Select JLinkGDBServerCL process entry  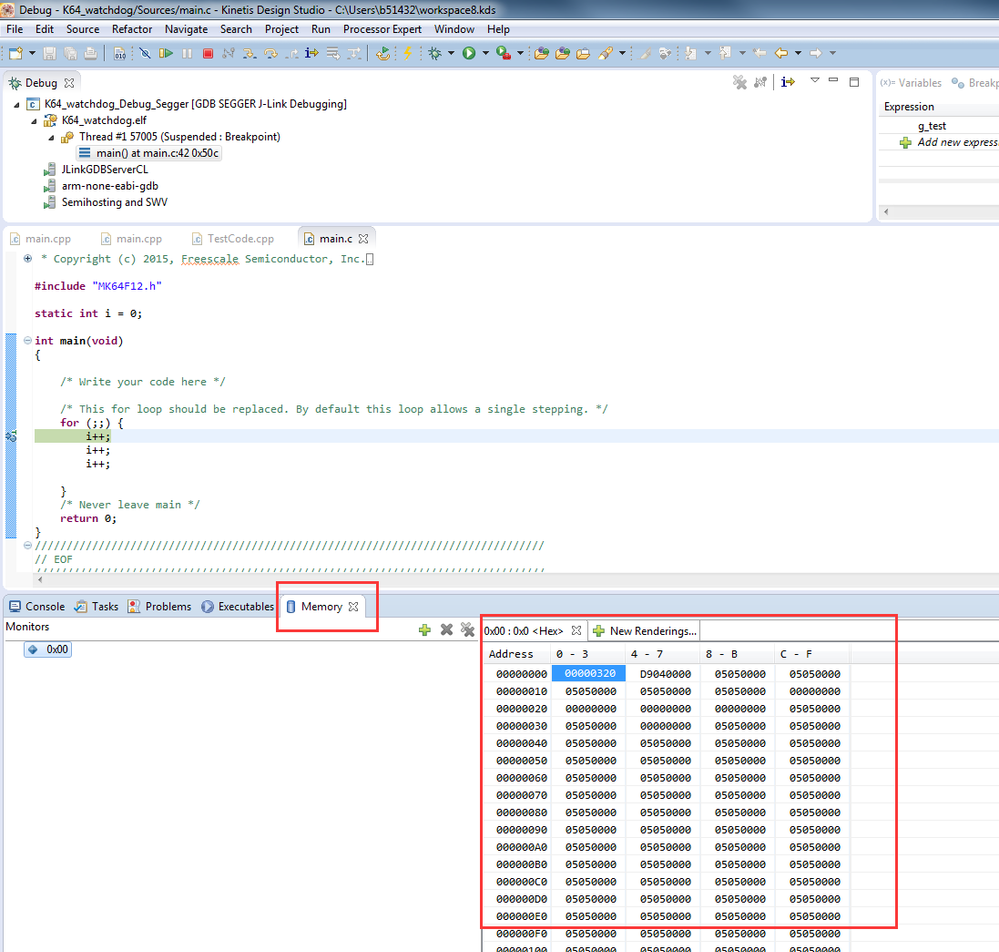pos(97,169)
